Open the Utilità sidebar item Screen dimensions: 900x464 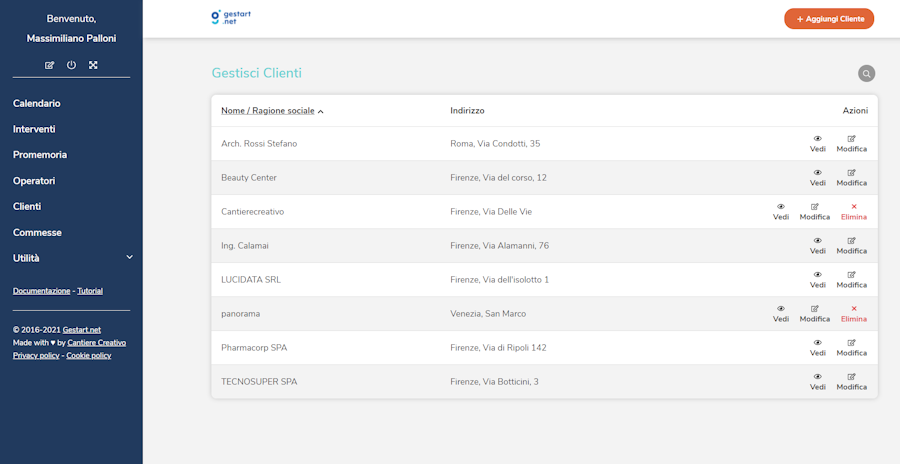coord(26,258)
